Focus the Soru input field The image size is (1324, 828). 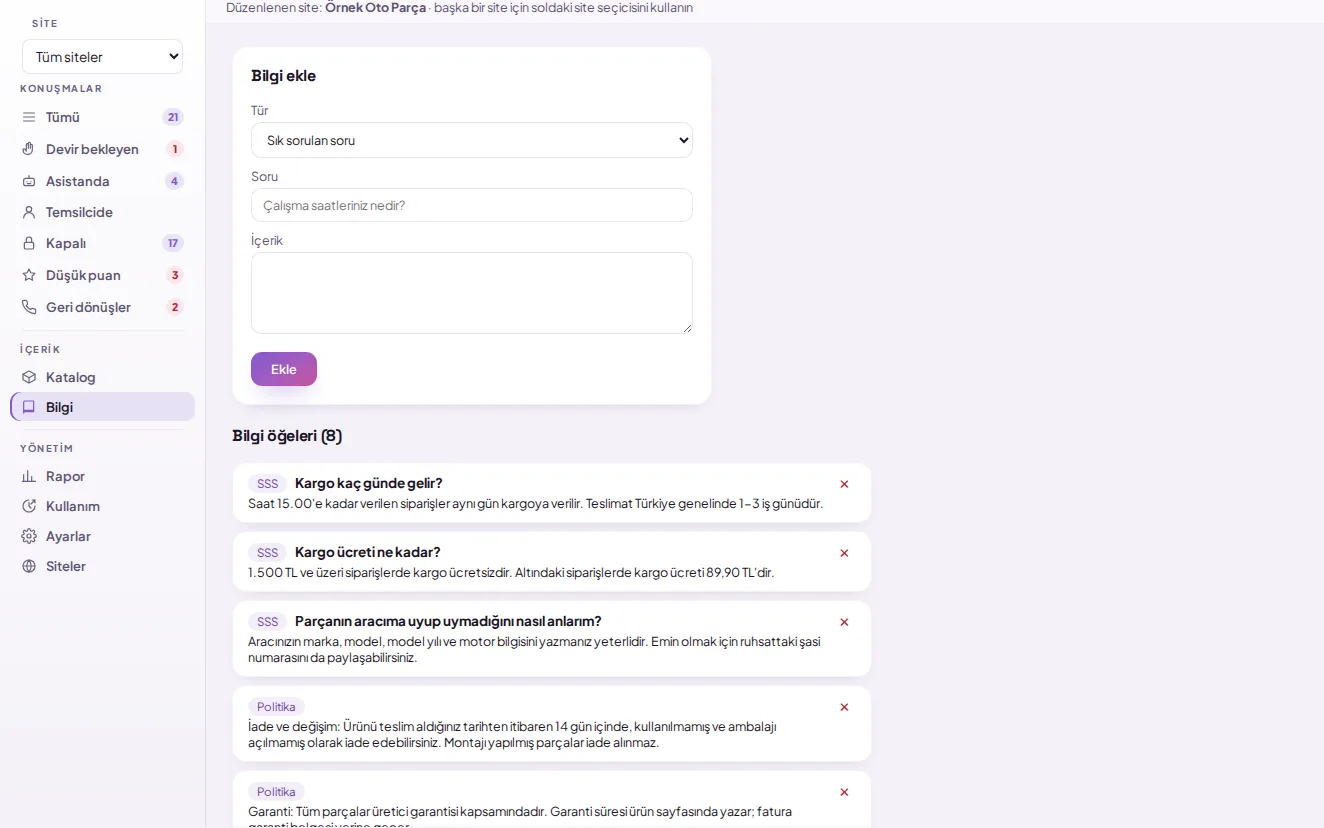pyautogui.click(x=472, y=205)
